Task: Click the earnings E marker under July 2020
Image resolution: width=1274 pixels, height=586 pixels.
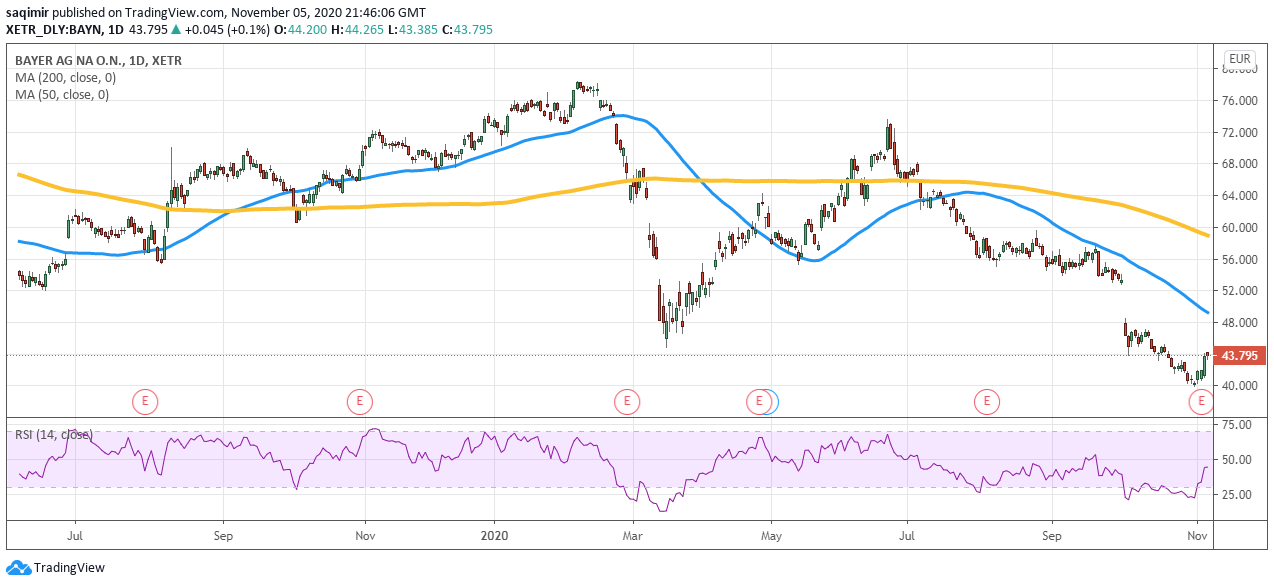Action: [986, 401]
